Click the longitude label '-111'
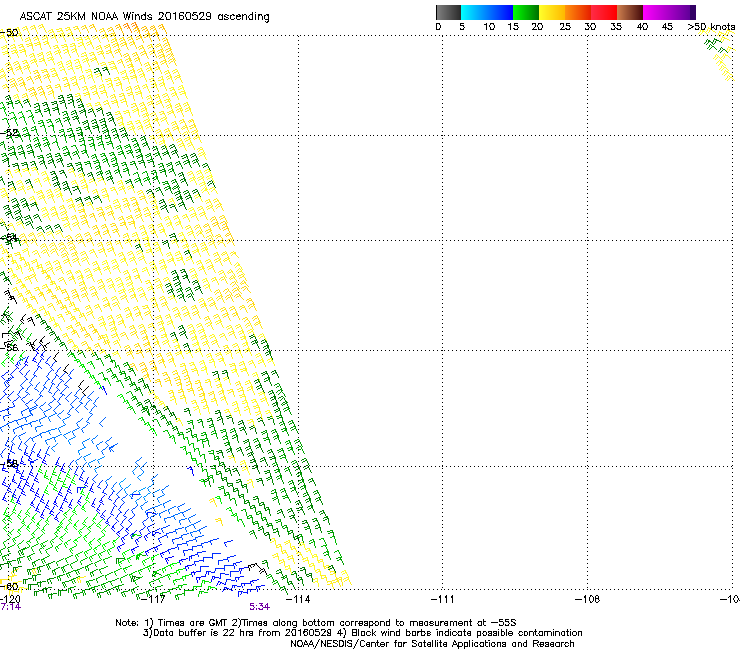Screen dimensions: 740x650 point(442,599)
